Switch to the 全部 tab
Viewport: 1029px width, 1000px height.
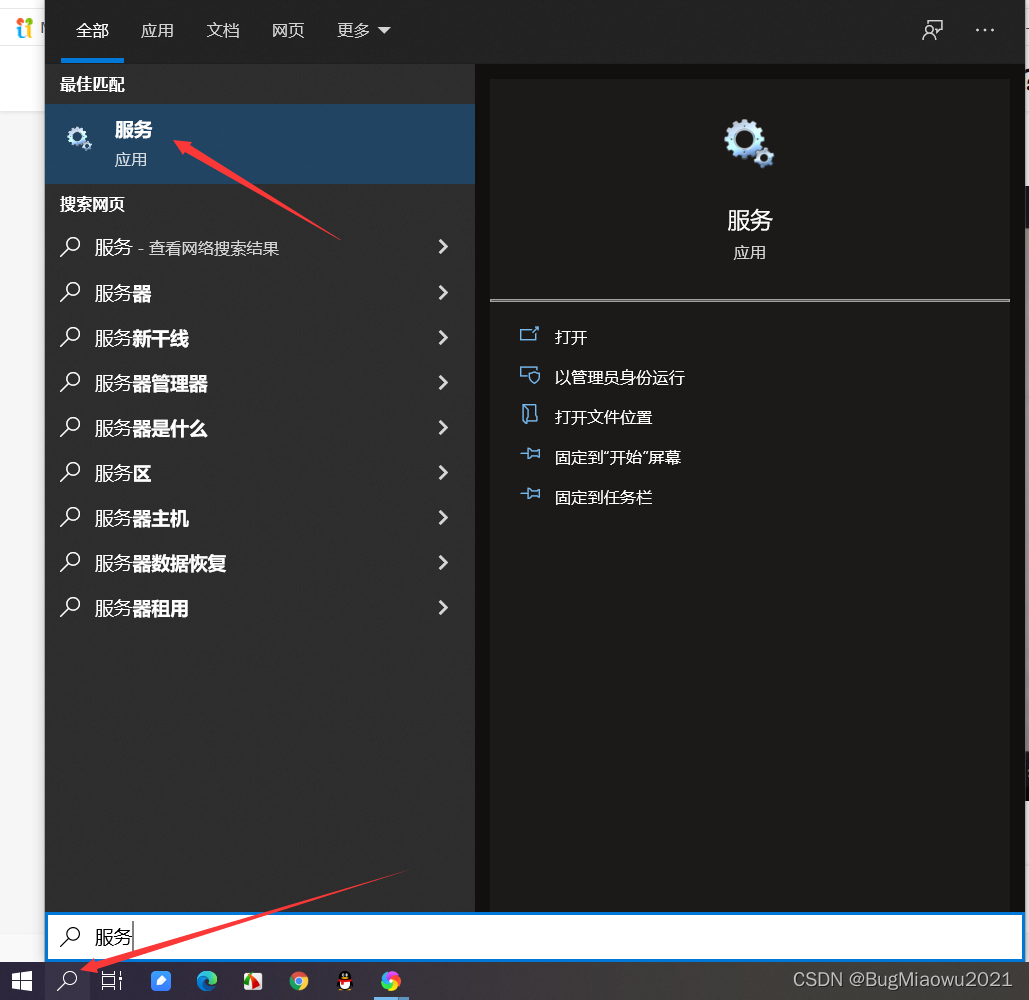[x=93, y=30]
